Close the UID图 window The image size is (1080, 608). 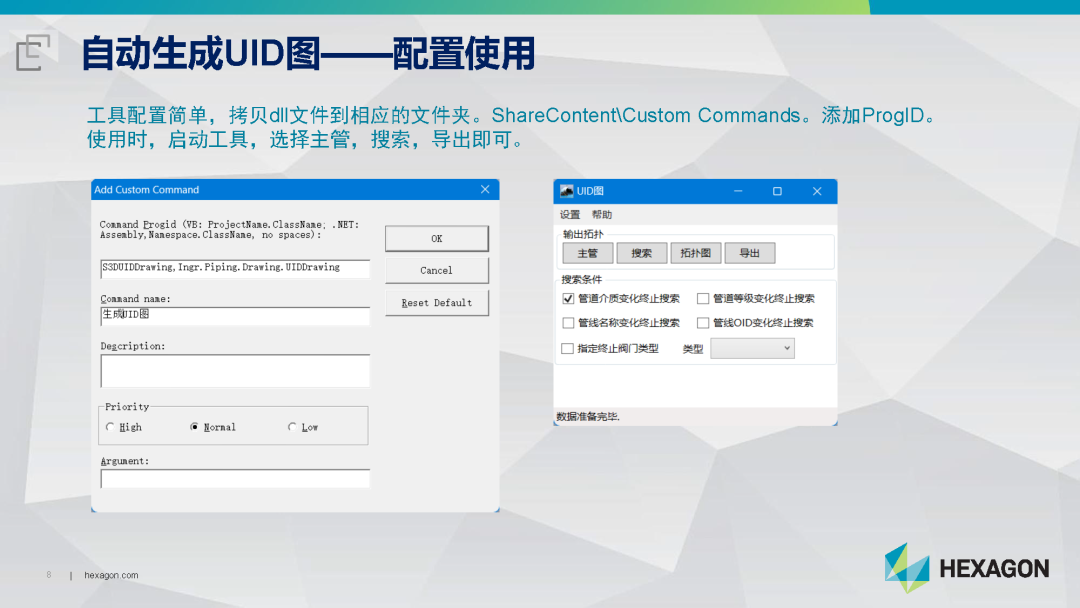coord(817,191)
